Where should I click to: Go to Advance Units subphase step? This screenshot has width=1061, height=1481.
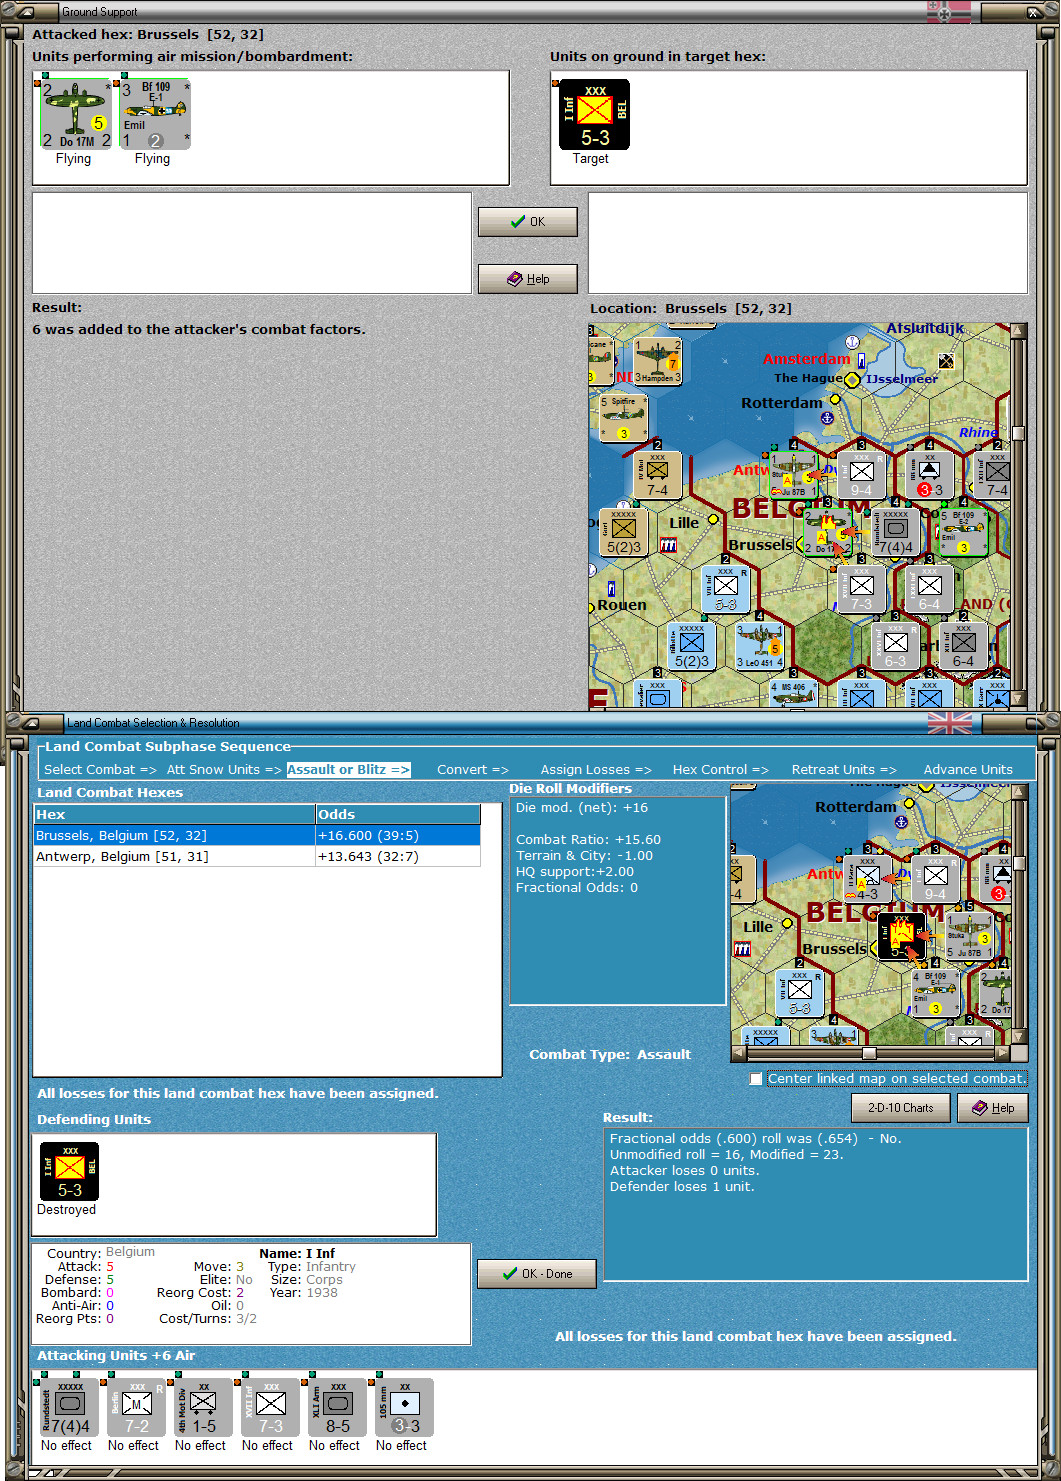click(968, 769)
